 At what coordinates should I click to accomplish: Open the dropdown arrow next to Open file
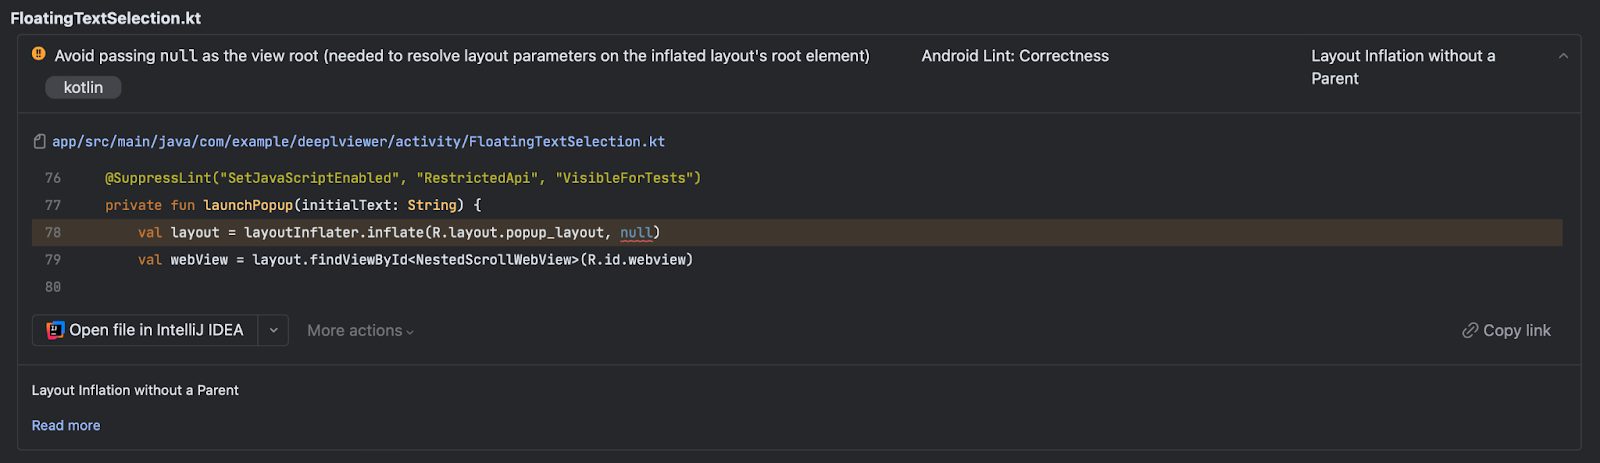click(x=273, y=330)
